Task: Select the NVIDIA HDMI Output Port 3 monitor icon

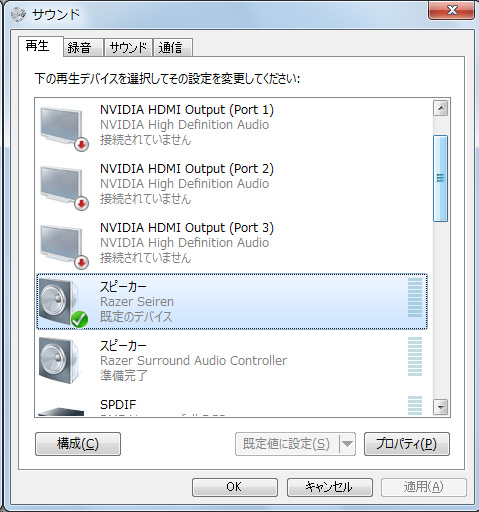Action: [x=63, y=246]
